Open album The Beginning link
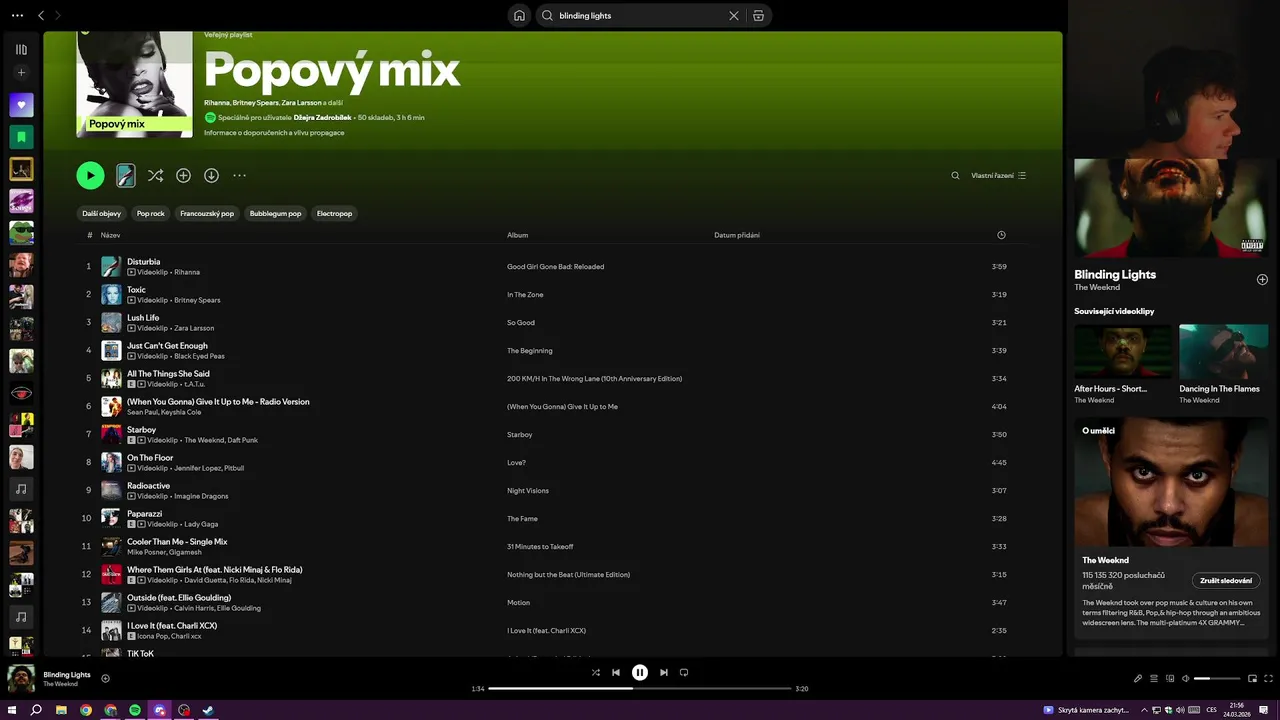 click(529, 351)
